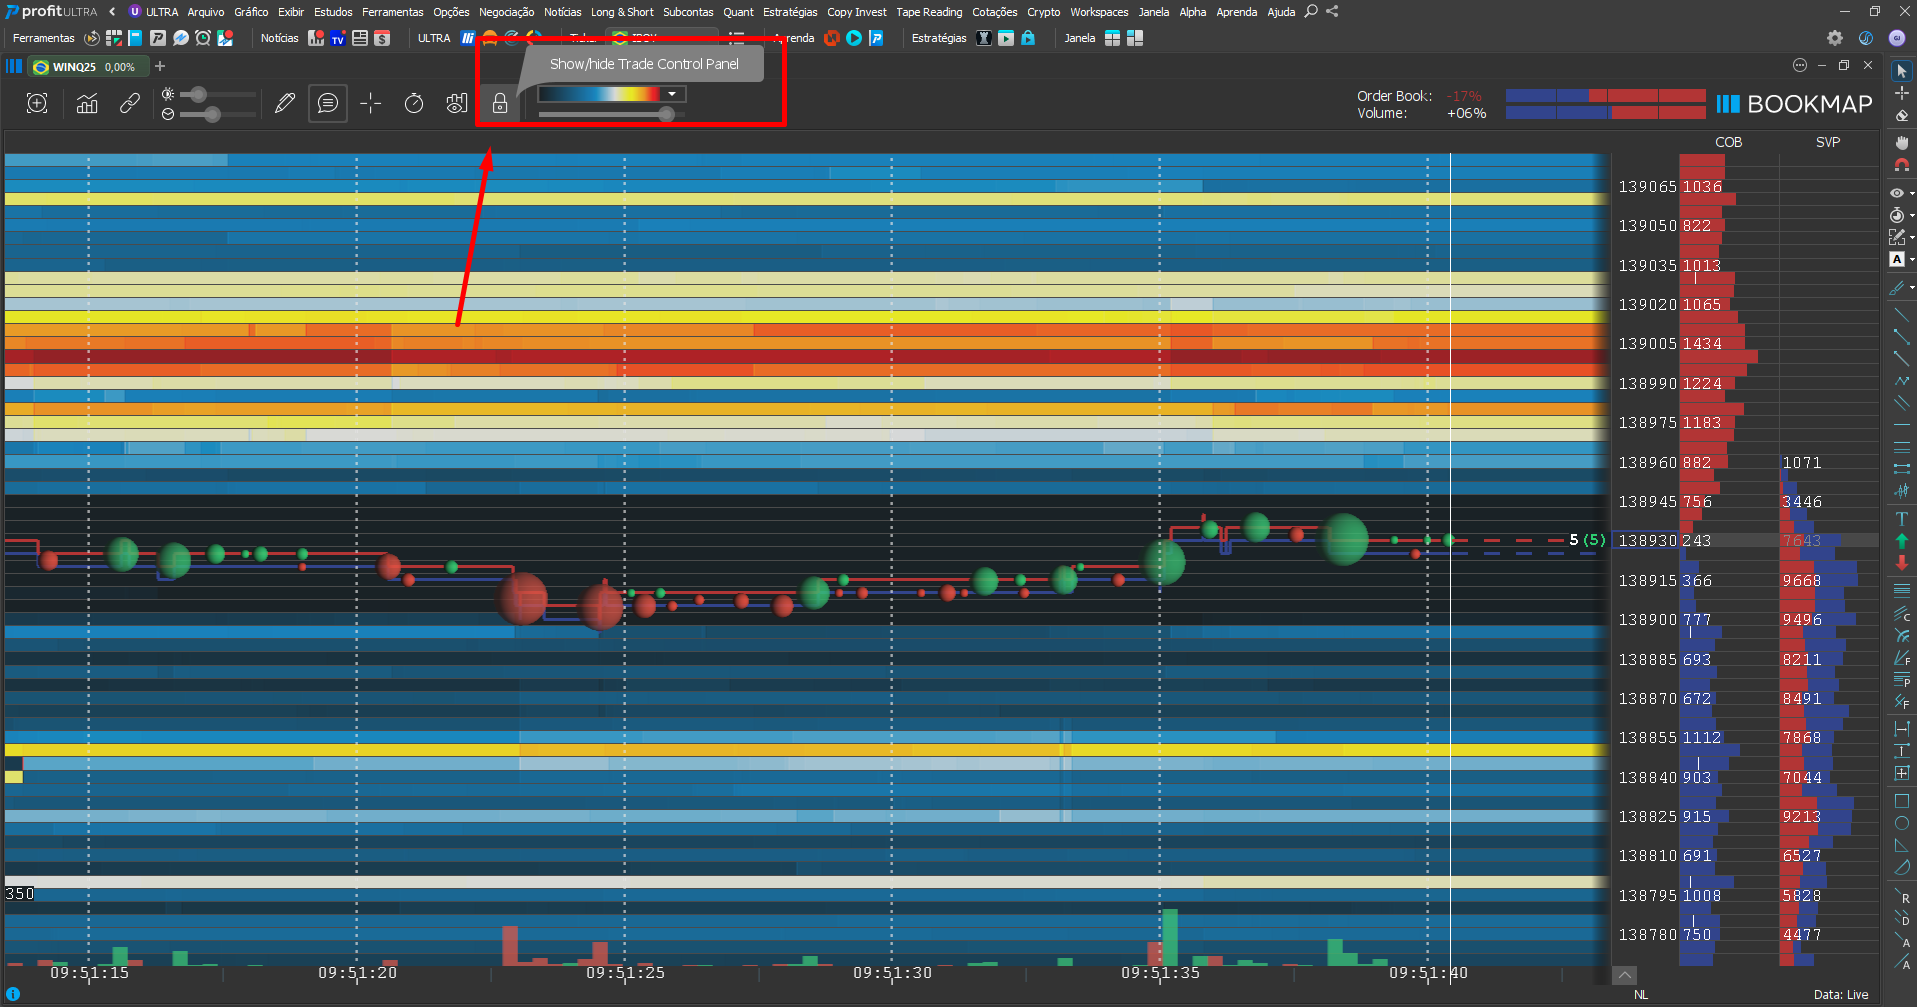Image resolution: width=1917 pixels, height=1007 pixels.
Task: Select the hand pan tool
Action: tap(1902, 143)
